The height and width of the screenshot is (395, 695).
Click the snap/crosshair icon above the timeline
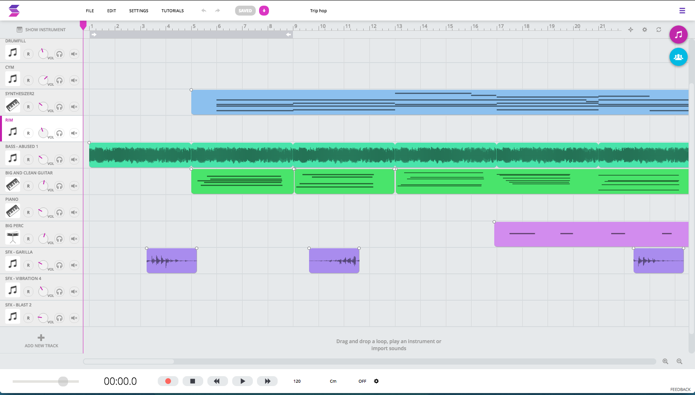click(630, 30)
